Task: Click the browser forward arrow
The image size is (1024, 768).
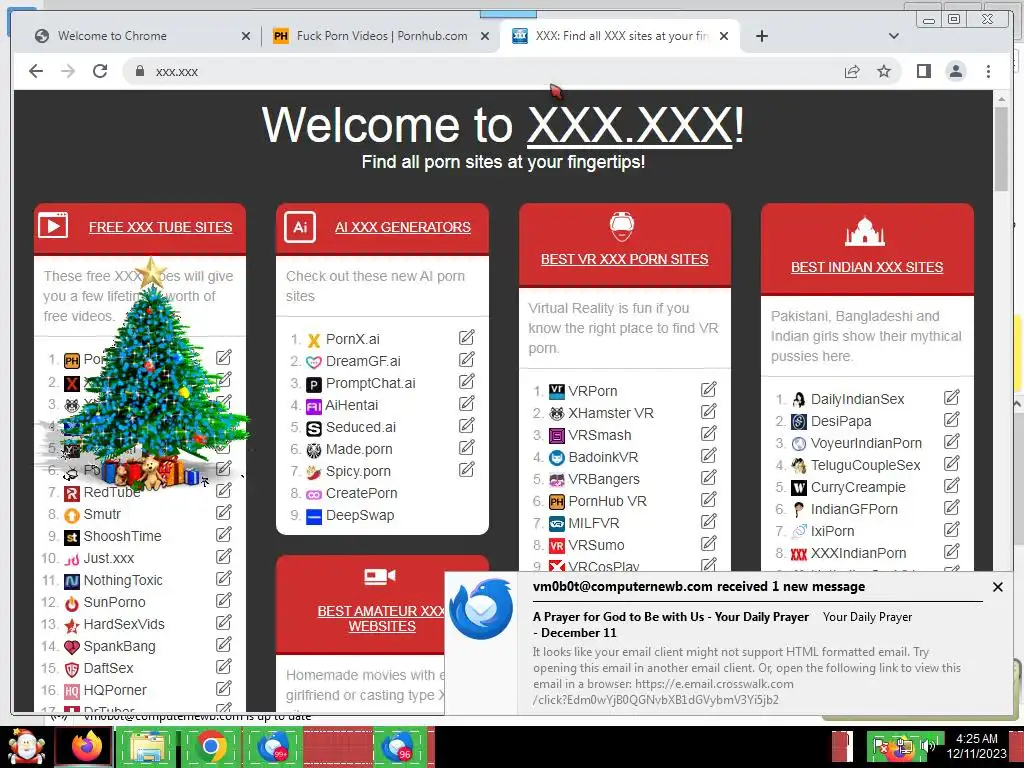Action: 68,71
